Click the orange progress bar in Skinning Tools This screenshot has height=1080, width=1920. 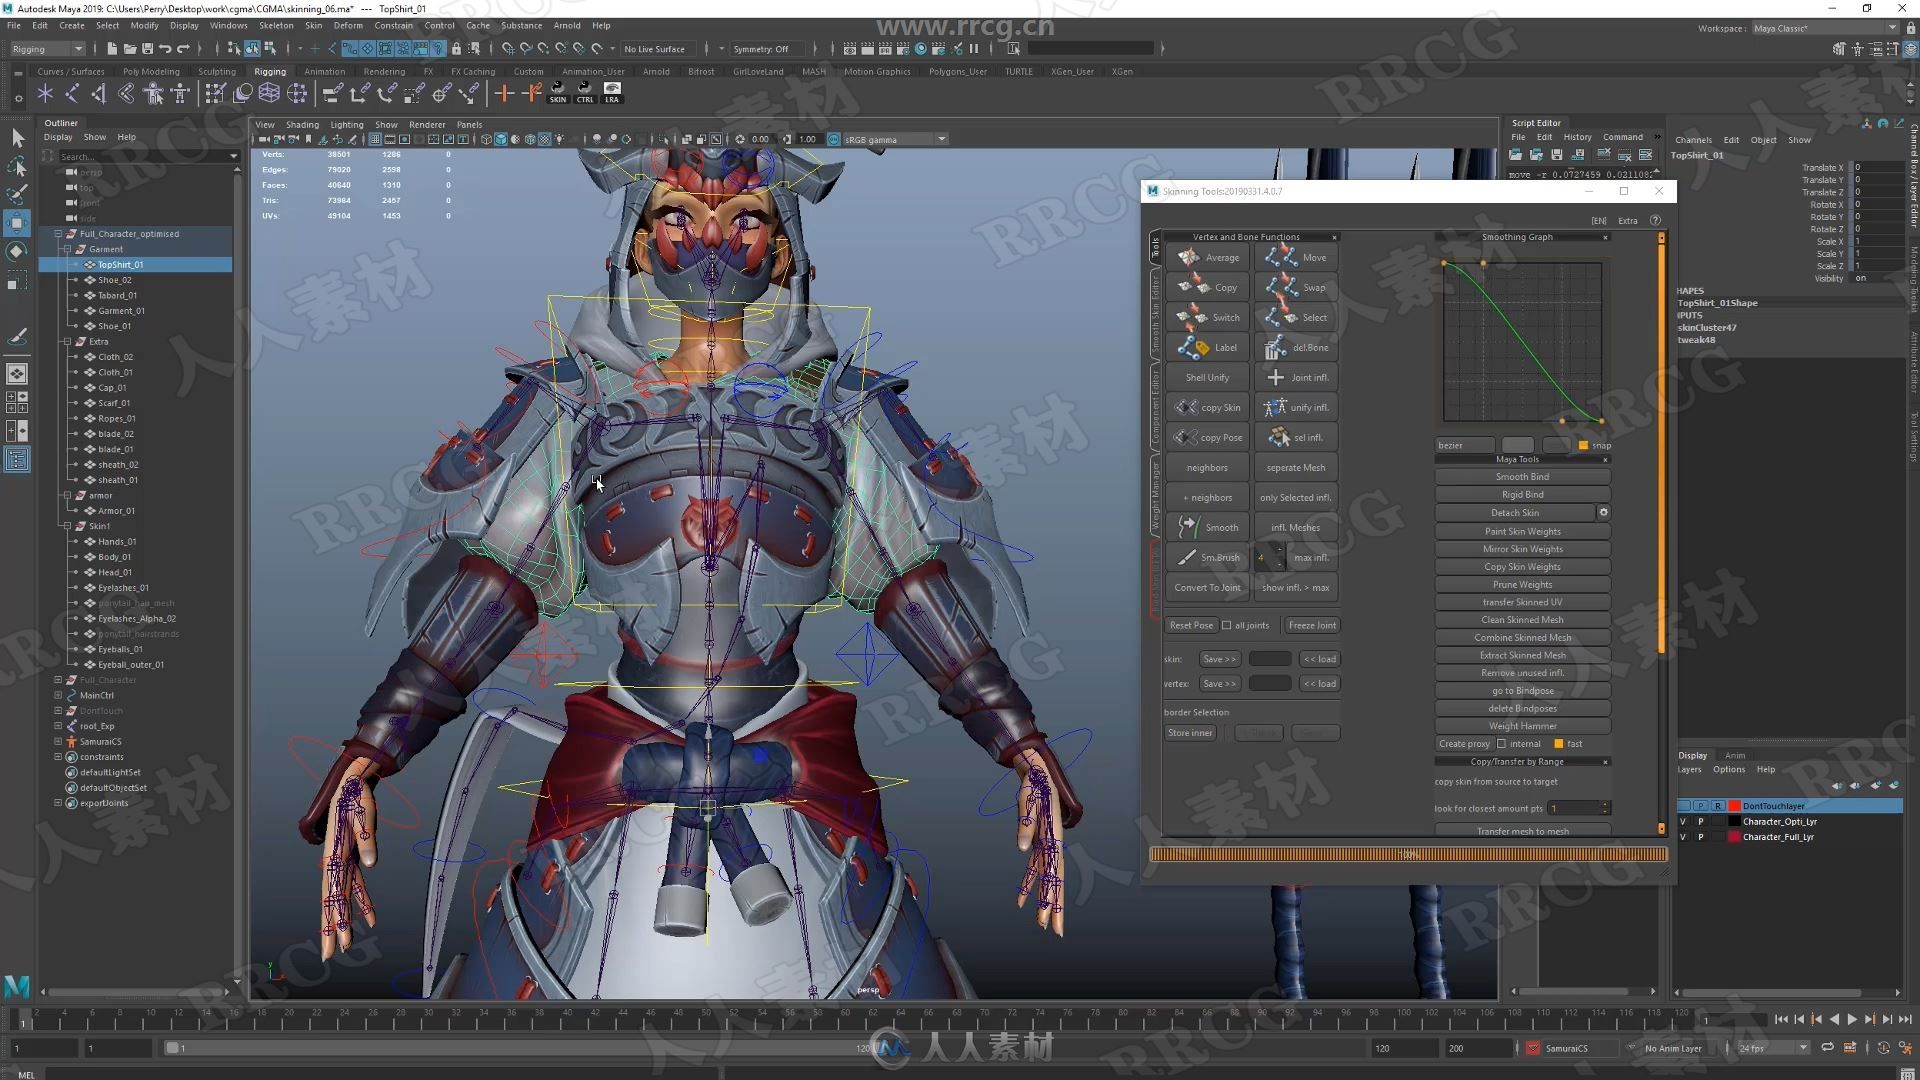1408,854
